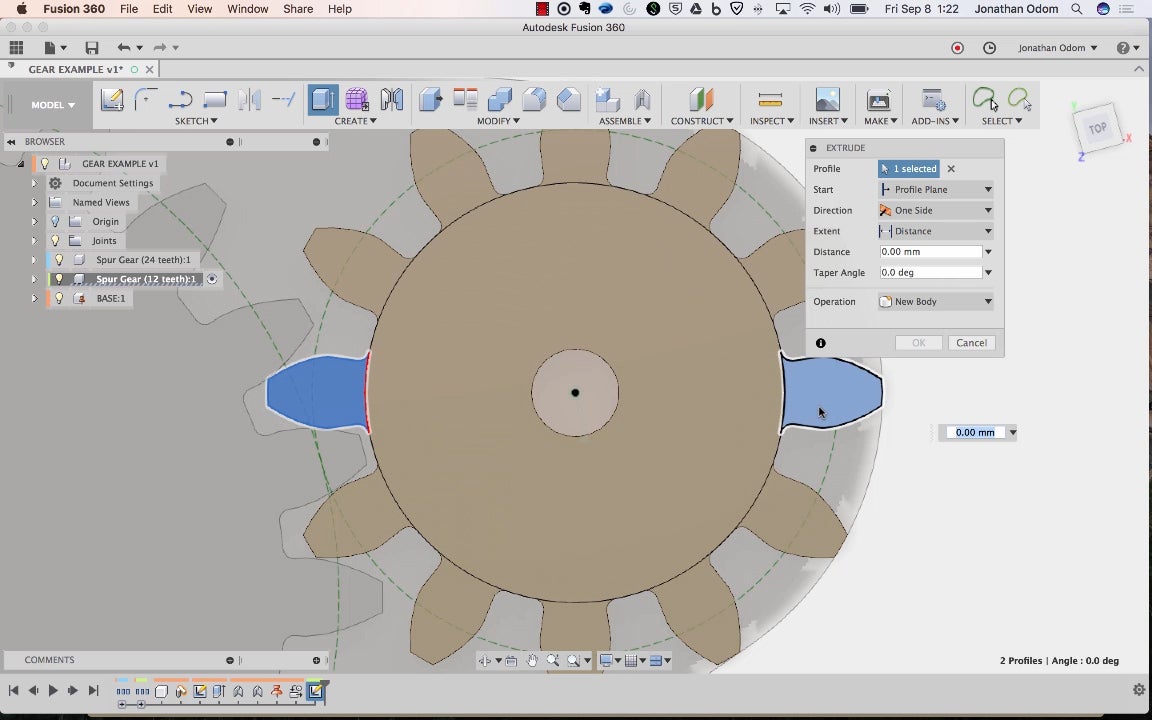The height and width of the screenshot is (720, 1152).
Task: Hide the BASE:1 component via lightbulb
Action: coord(59,298)
